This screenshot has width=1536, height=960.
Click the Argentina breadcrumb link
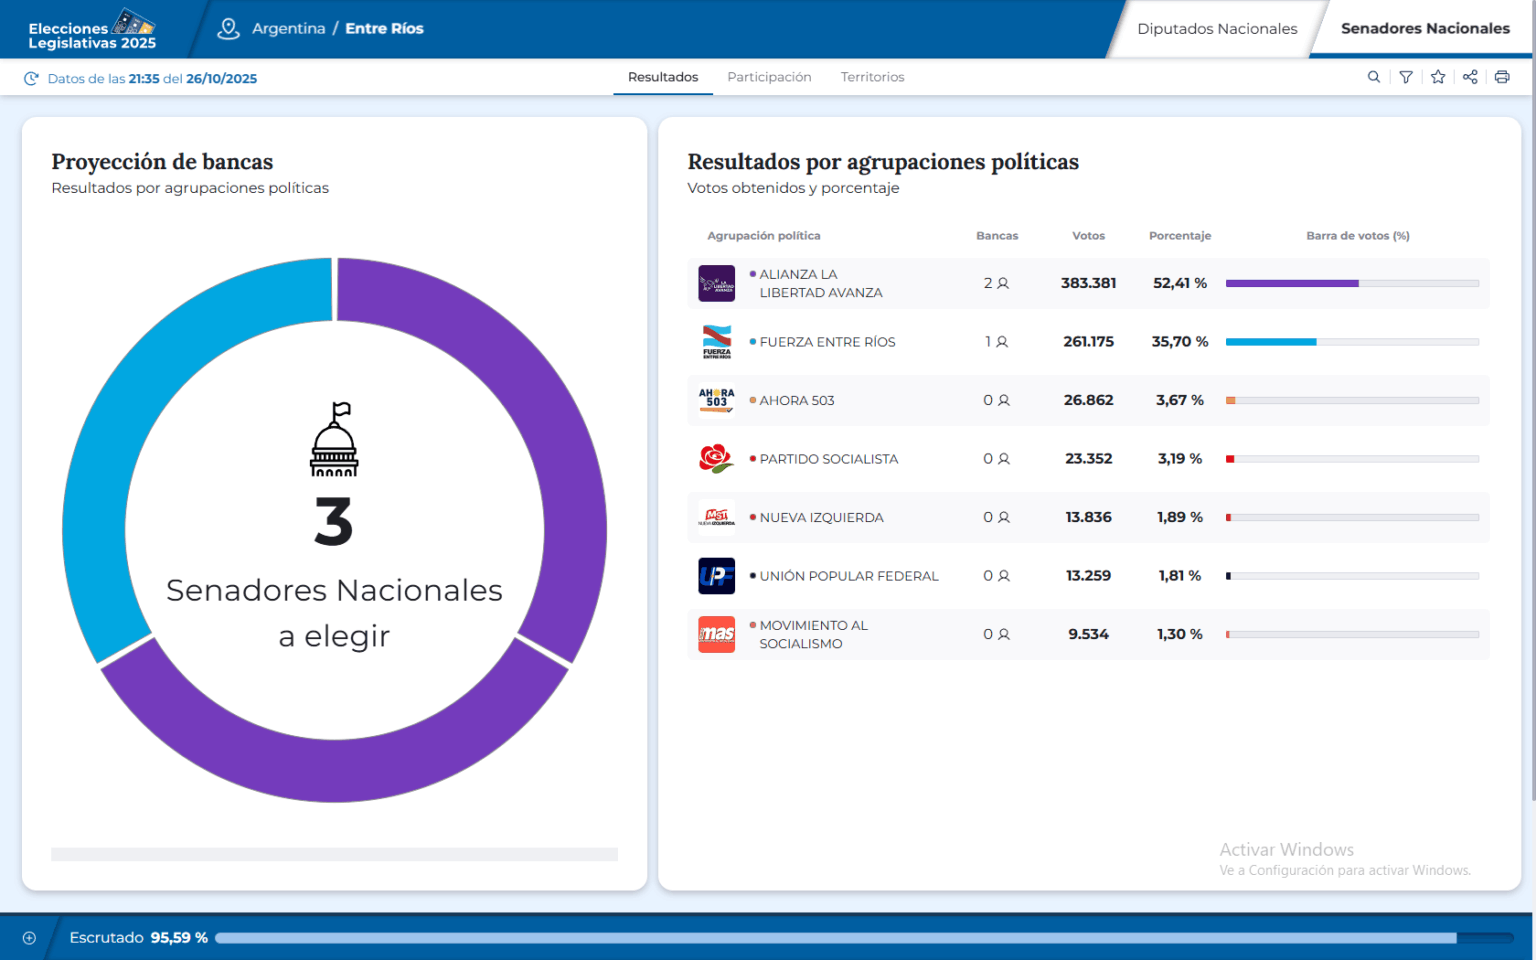click(x=288, y=29)
